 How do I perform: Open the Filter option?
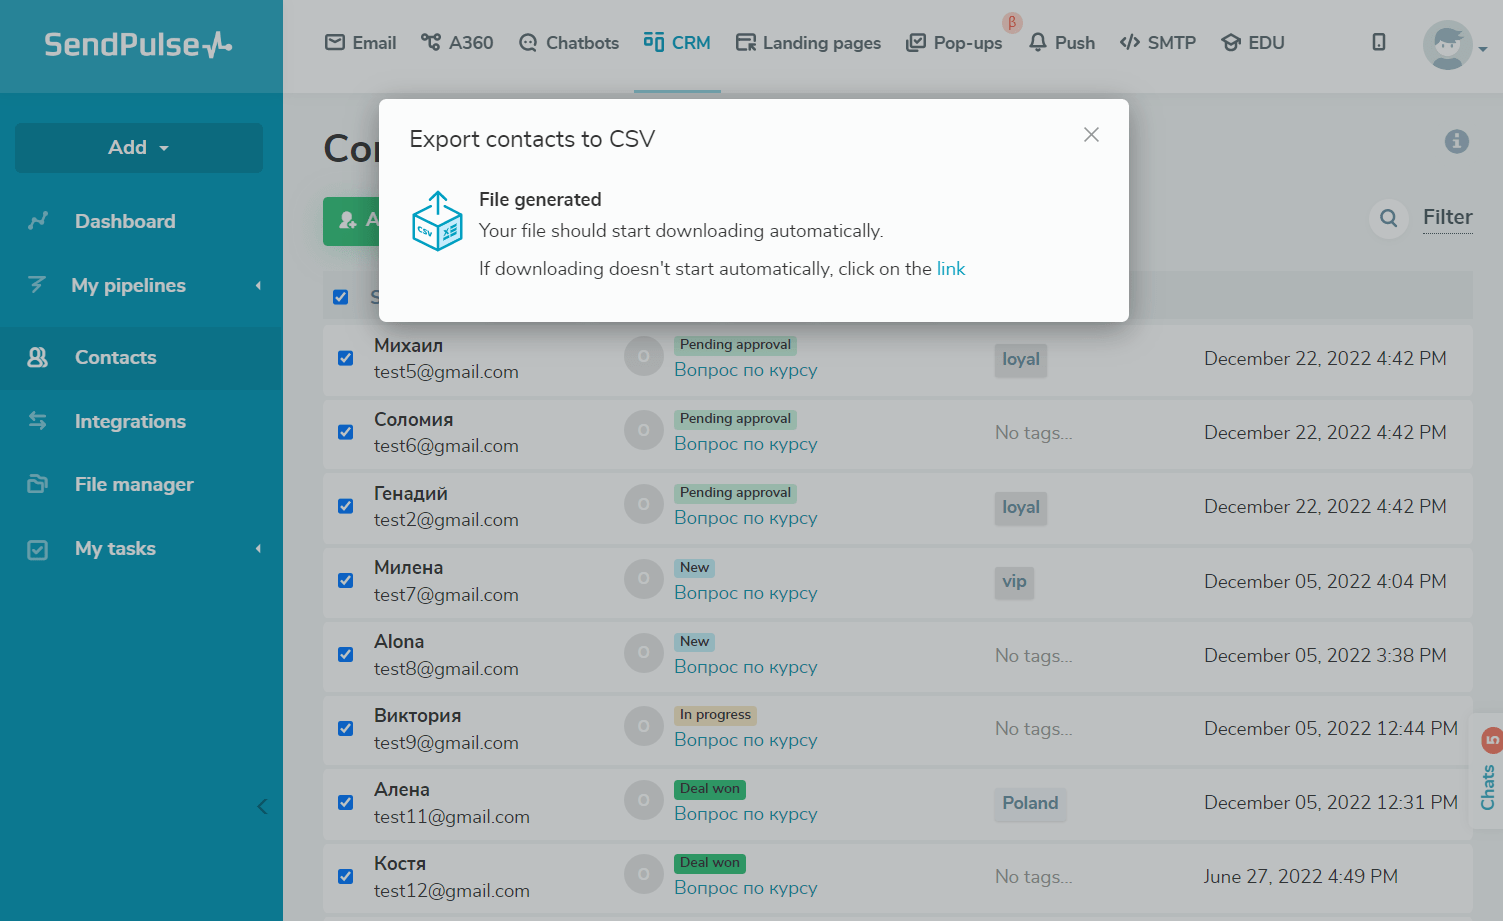(x=1447, y=217)
